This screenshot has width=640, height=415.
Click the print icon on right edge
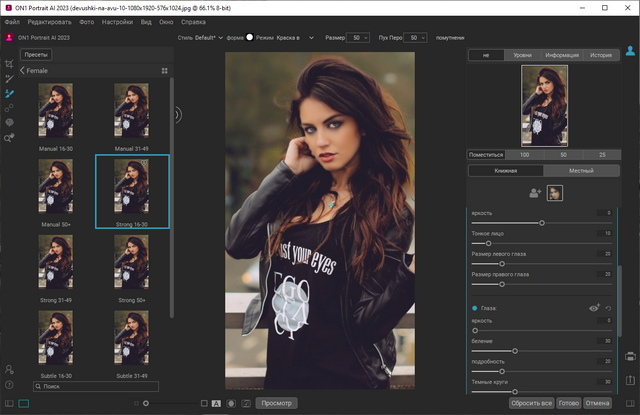[630, 356]
